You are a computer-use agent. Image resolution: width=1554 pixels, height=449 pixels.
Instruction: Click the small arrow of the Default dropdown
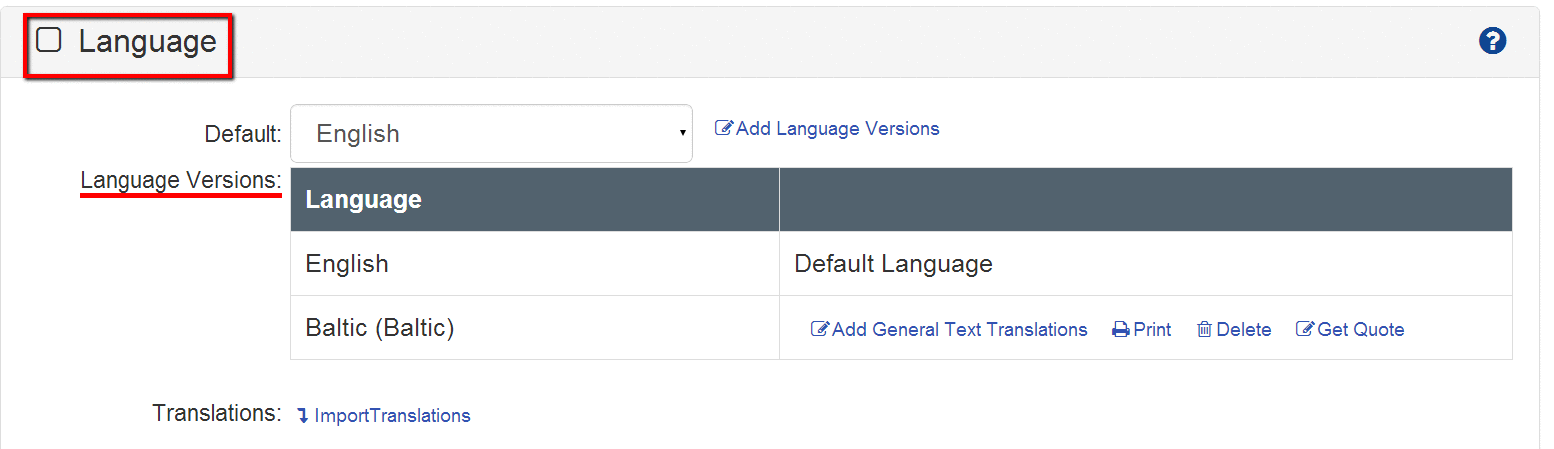682,133
